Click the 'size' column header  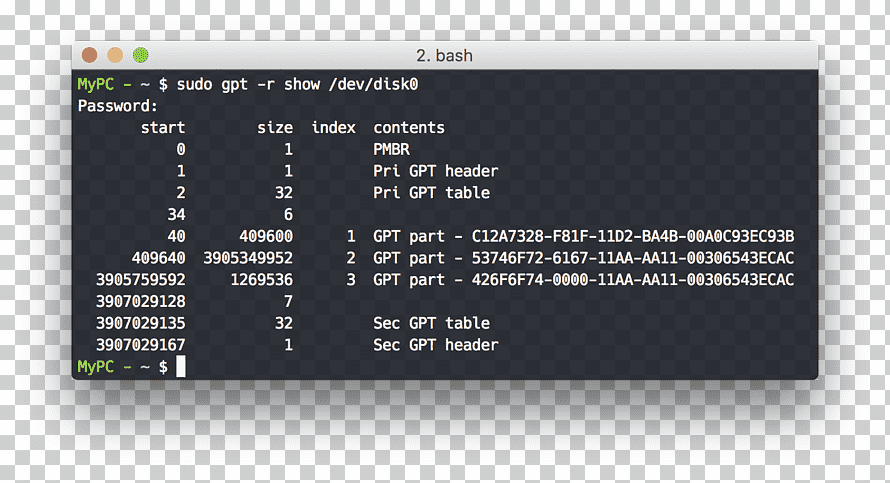(275, 128)
